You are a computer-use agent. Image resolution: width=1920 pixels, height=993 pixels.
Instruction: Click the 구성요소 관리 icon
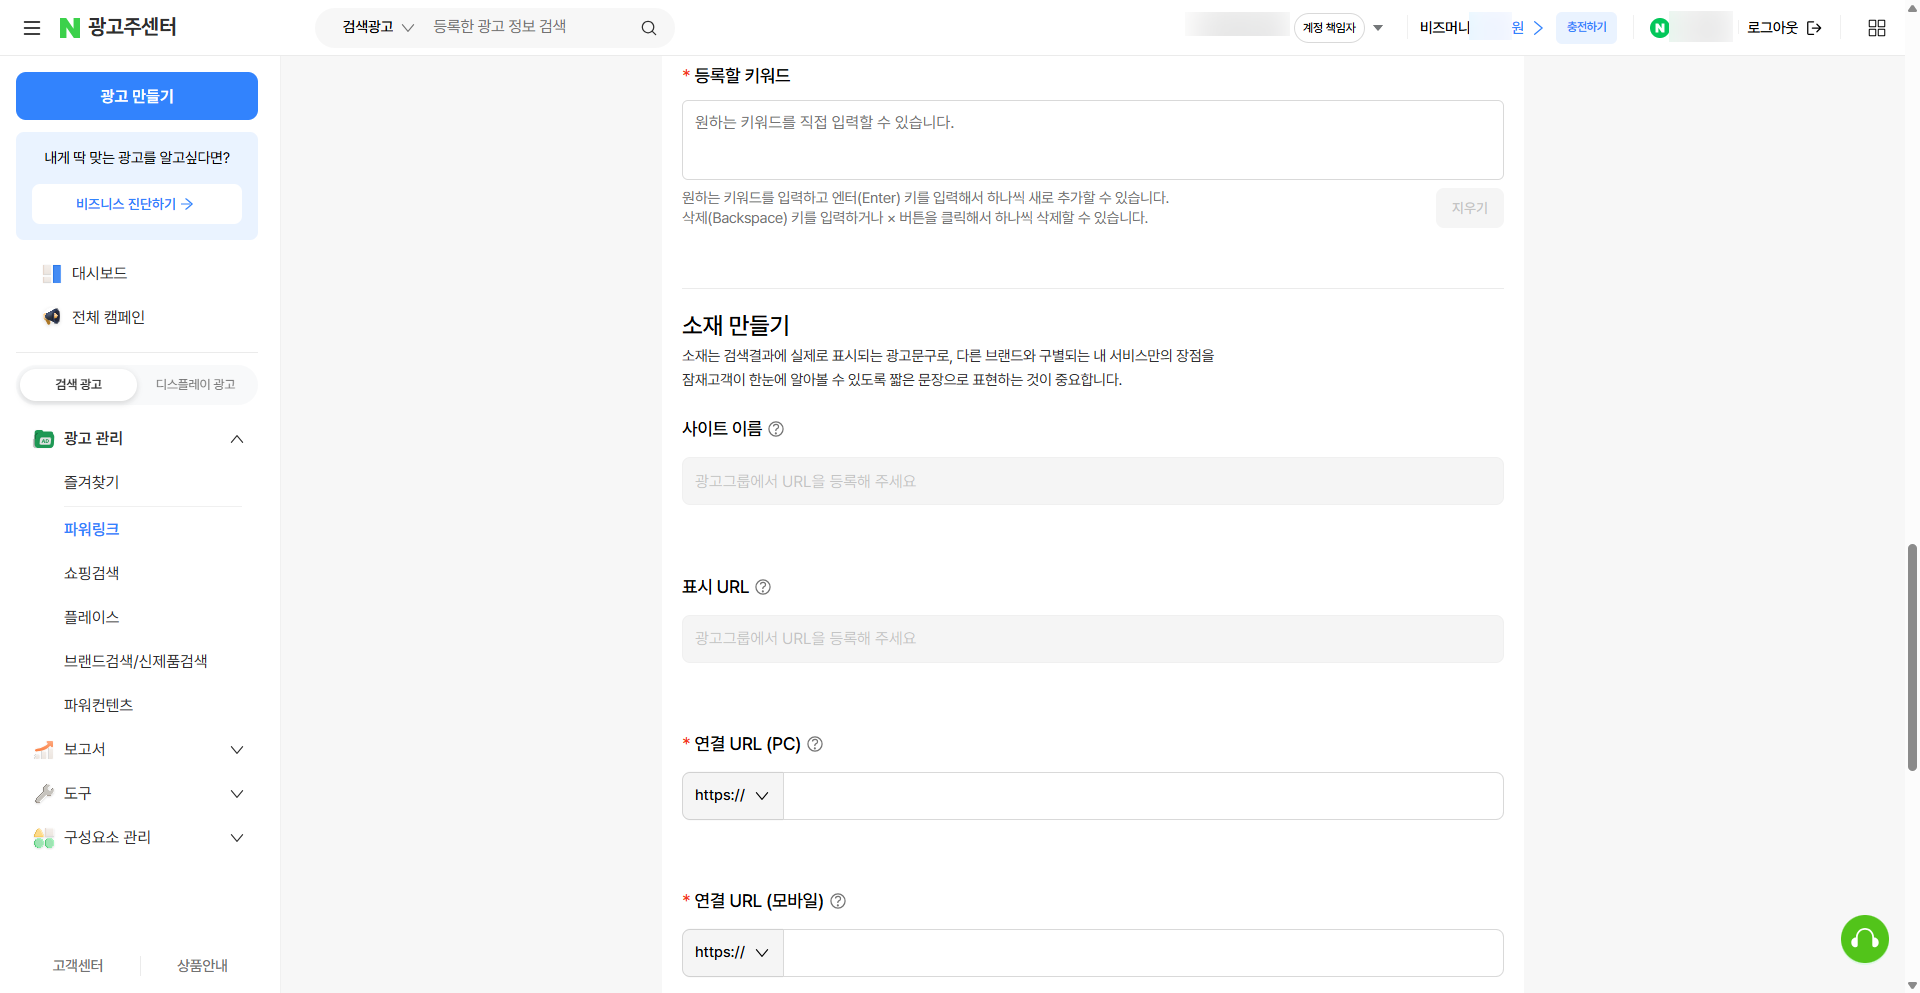44,838
